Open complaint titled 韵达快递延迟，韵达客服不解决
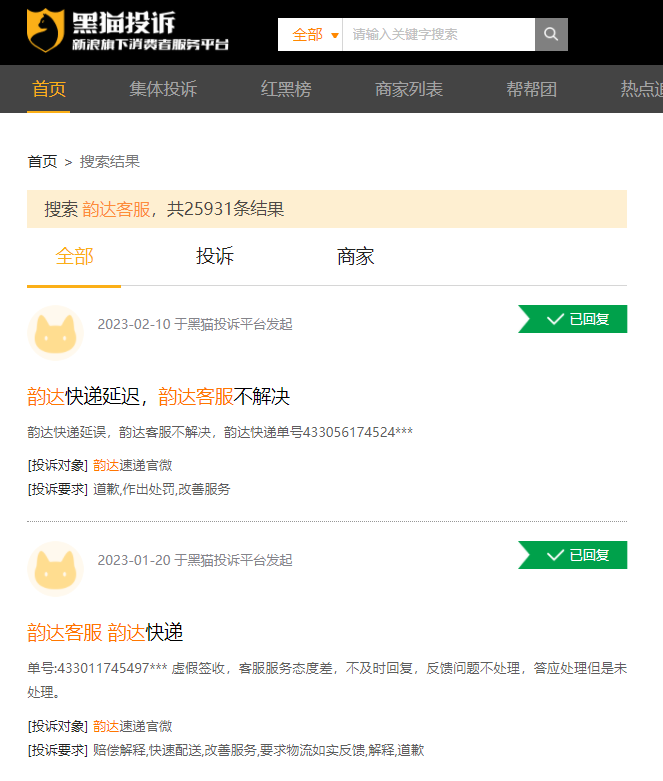 [x=158, y=397]
